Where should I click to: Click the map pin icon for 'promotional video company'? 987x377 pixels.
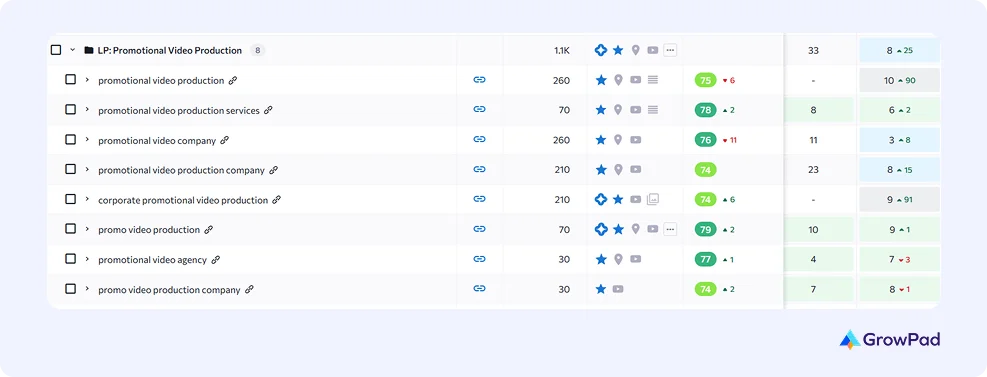(618, 140)
